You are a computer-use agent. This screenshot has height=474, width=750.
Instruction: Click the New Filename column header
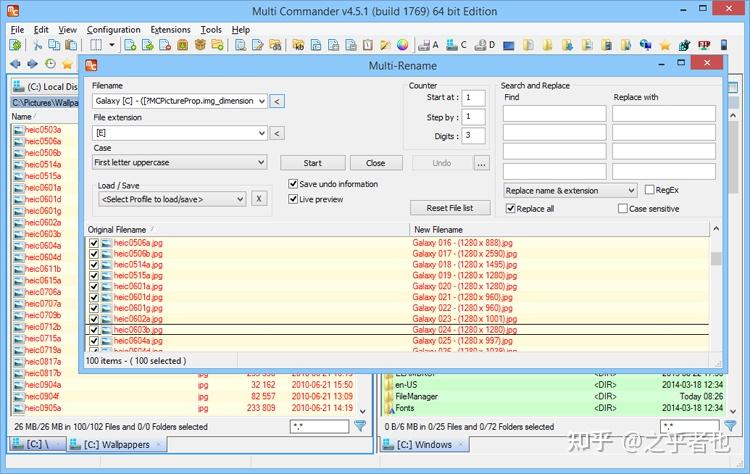[x=559, y=230]
